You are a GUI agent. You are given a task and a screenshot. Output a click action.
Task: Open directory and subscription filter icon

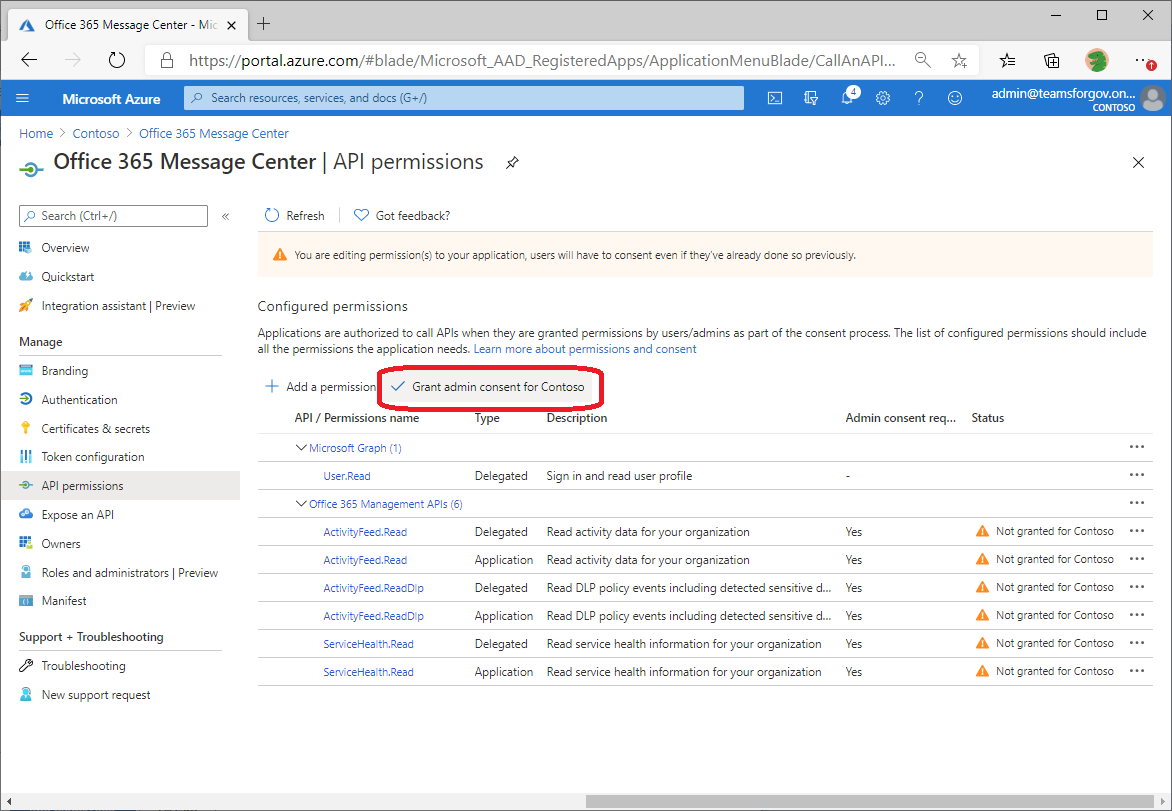[811, 98]
